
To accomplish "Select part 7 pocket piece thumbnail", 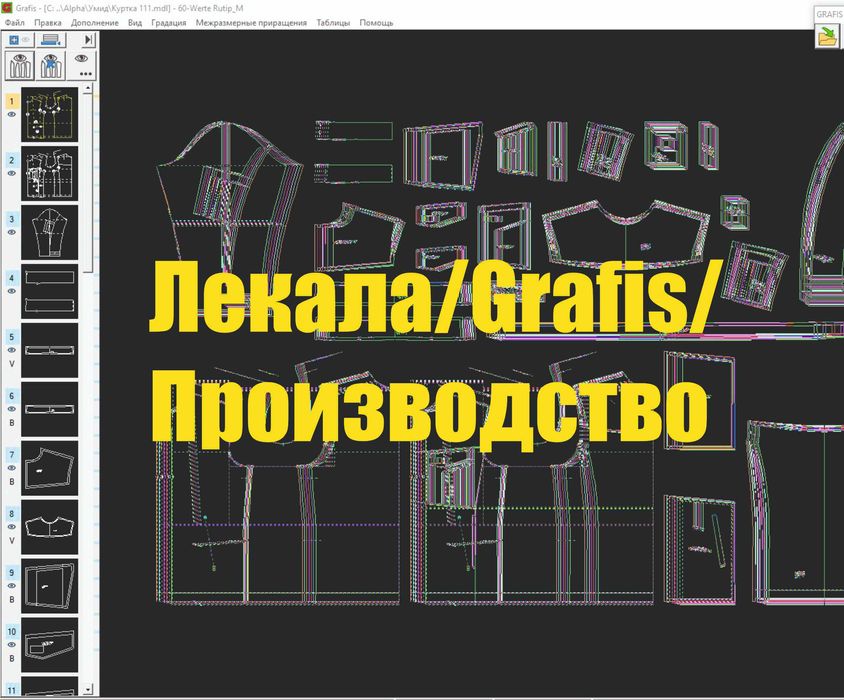I will [x=50, y=468].
